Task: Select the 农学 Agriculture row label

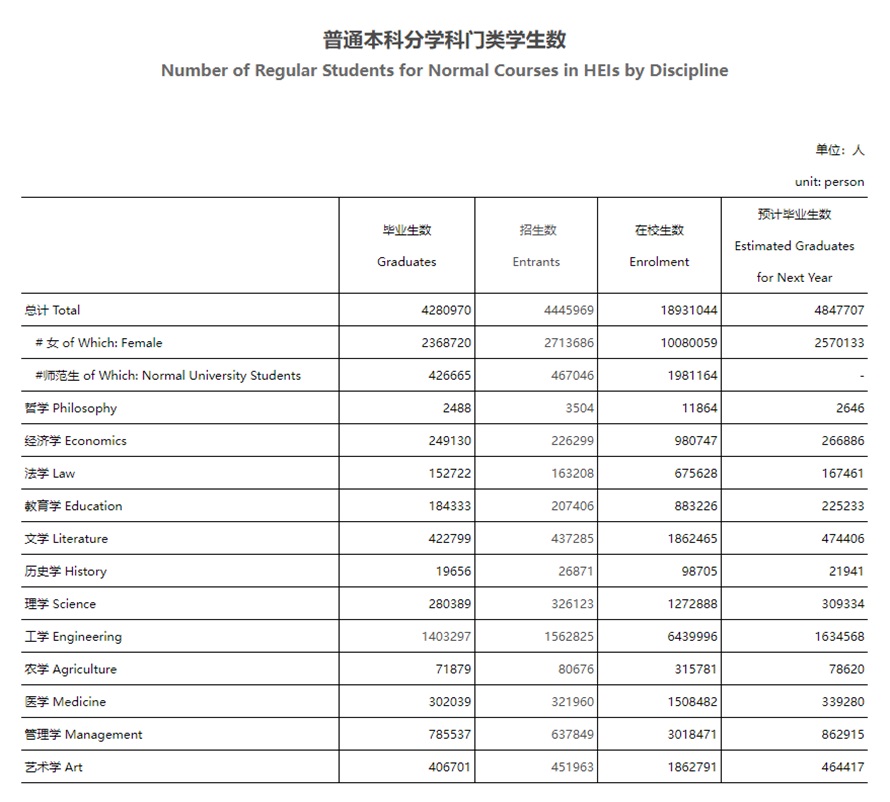Action: 70,669
